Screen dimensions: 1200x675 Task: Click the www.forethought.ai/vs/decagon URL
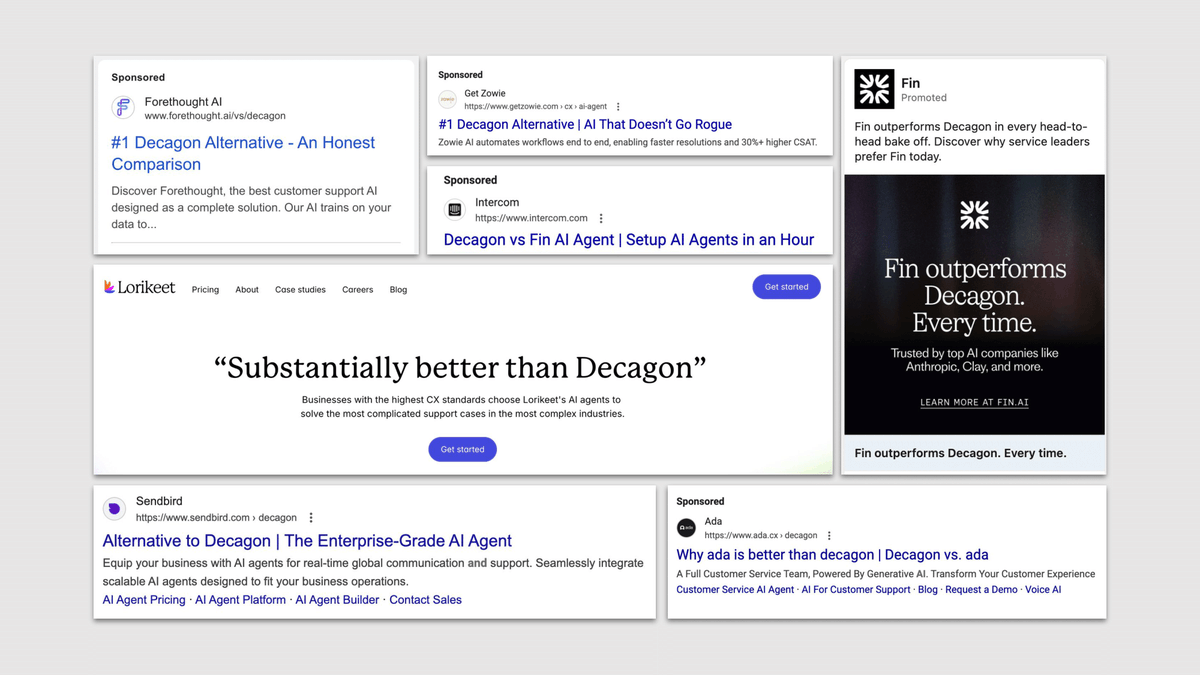[215, 116]
